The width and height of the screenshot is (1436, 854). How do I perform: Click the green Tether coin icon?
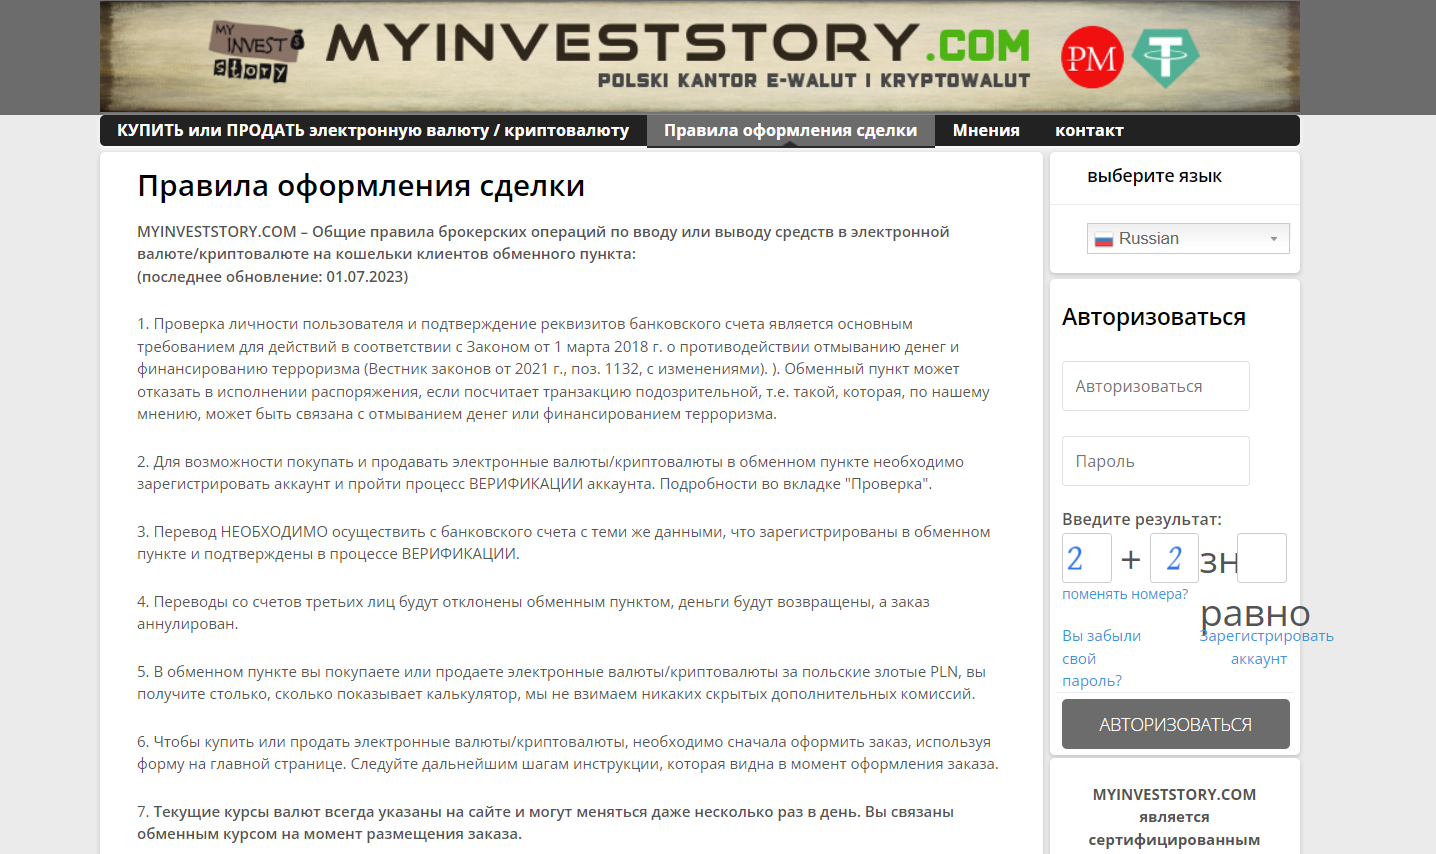click(1165, 57)
